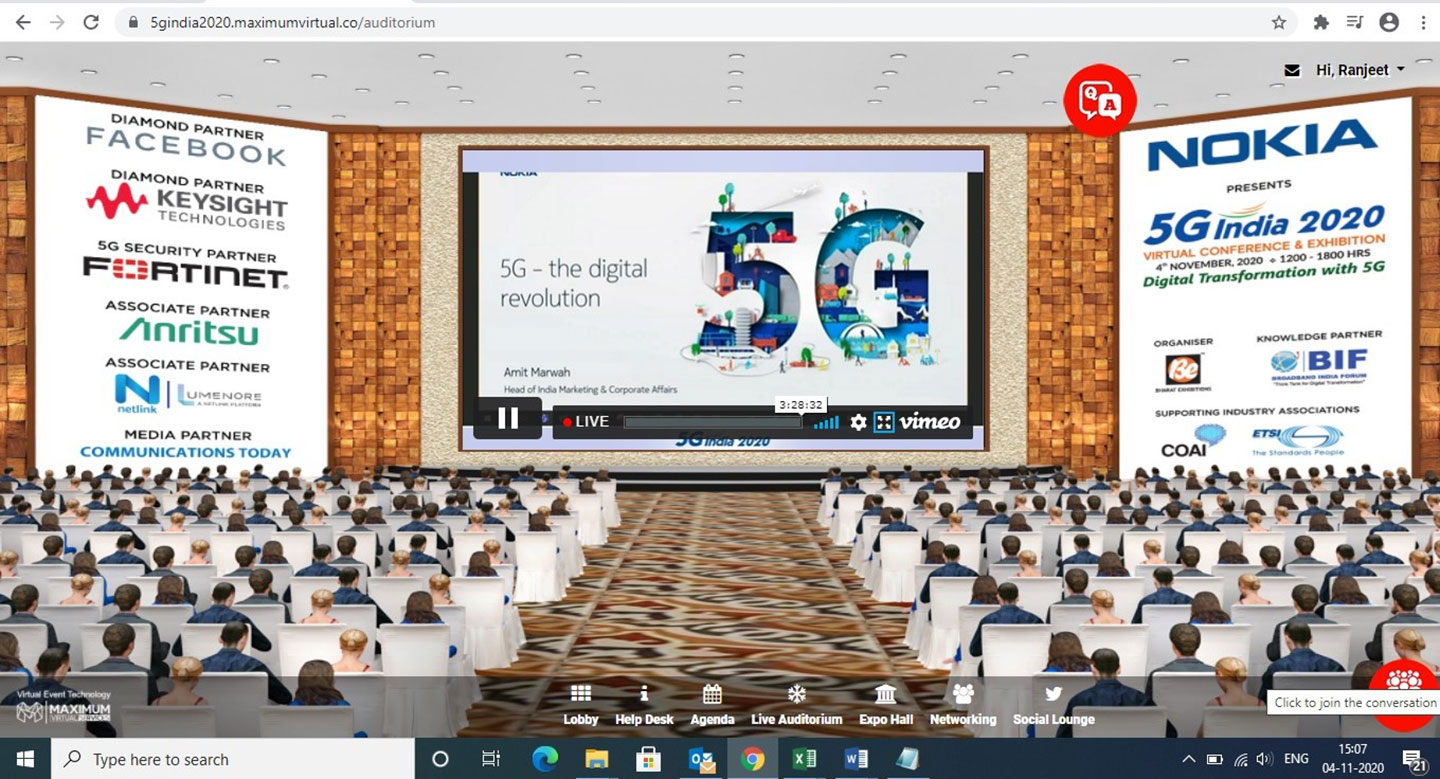
Task: Bookmark this page with the star
Action: click(1279, 22)
